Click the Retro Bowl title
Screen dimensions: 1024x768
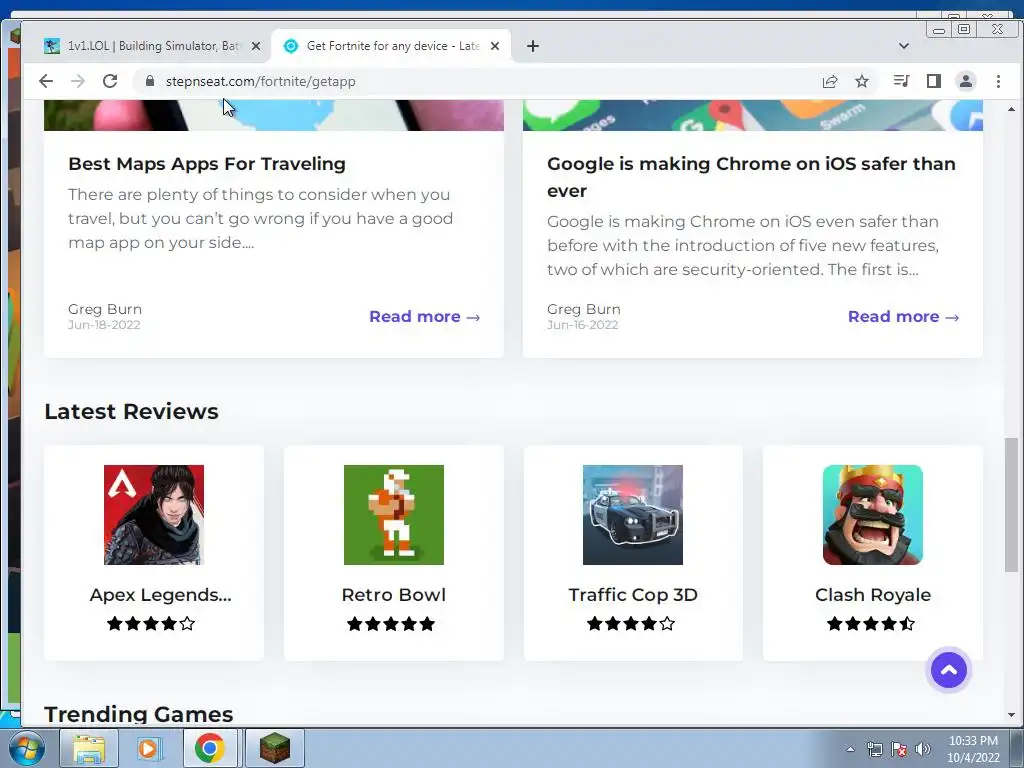[394, 594]
